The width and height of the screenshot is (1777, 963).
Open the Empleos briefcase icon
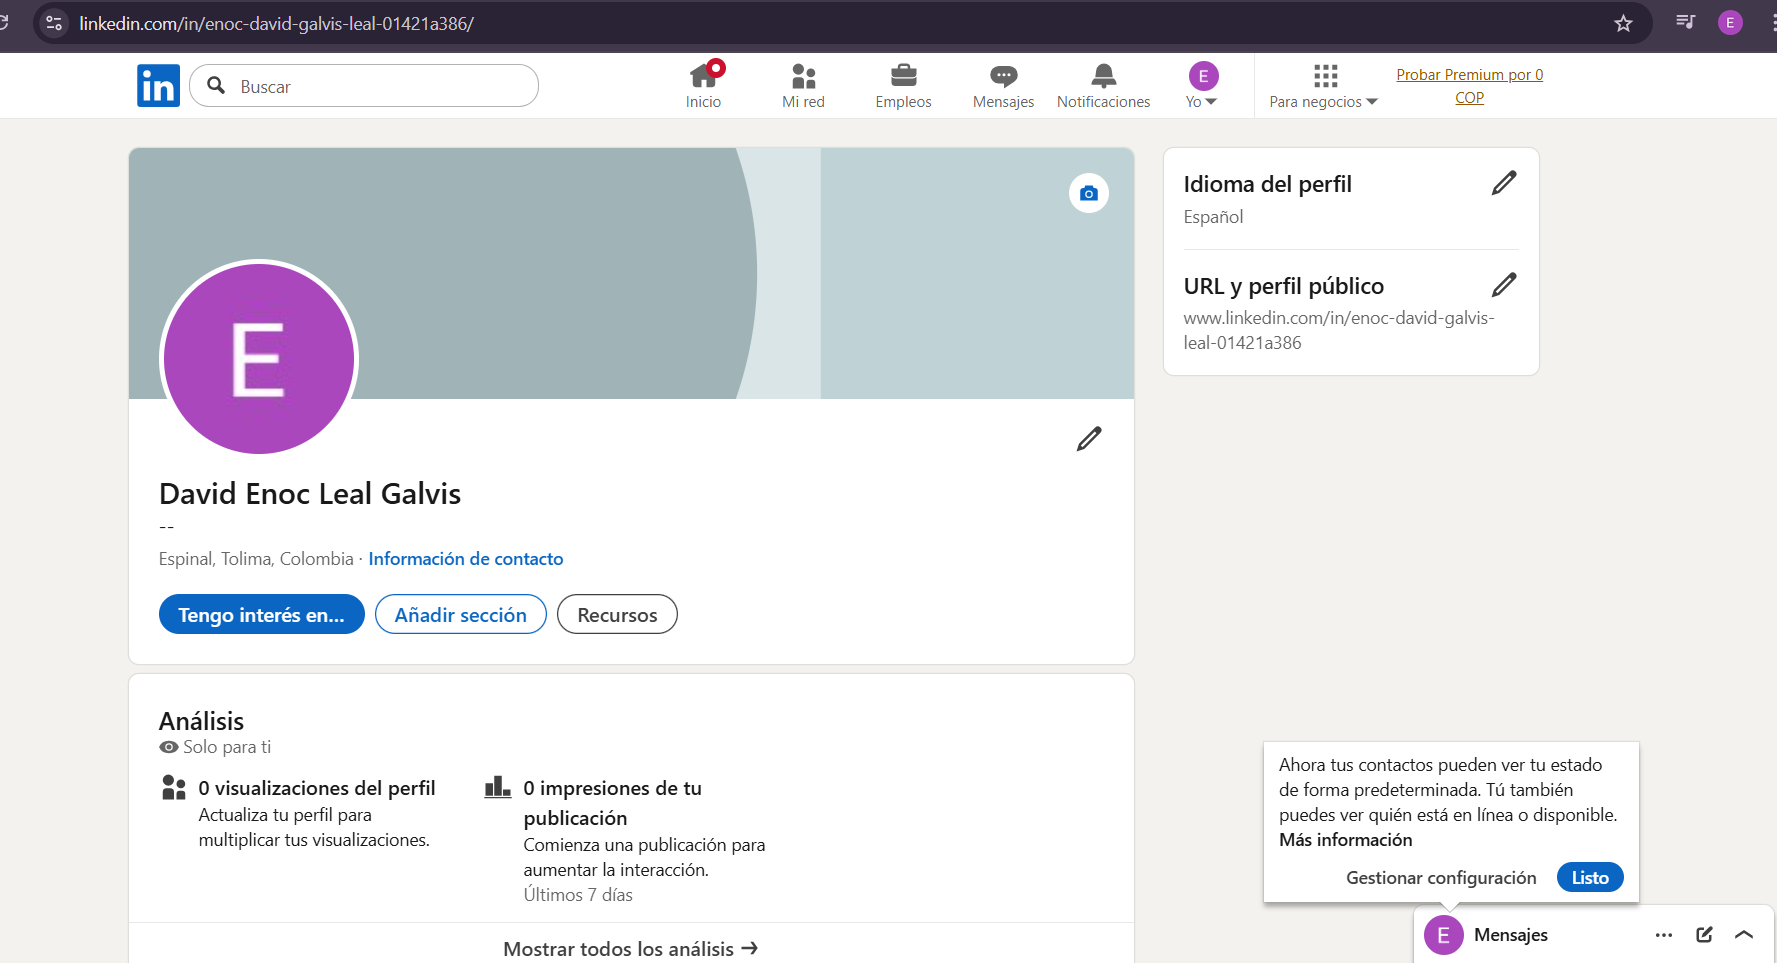(x=903, y=86)
